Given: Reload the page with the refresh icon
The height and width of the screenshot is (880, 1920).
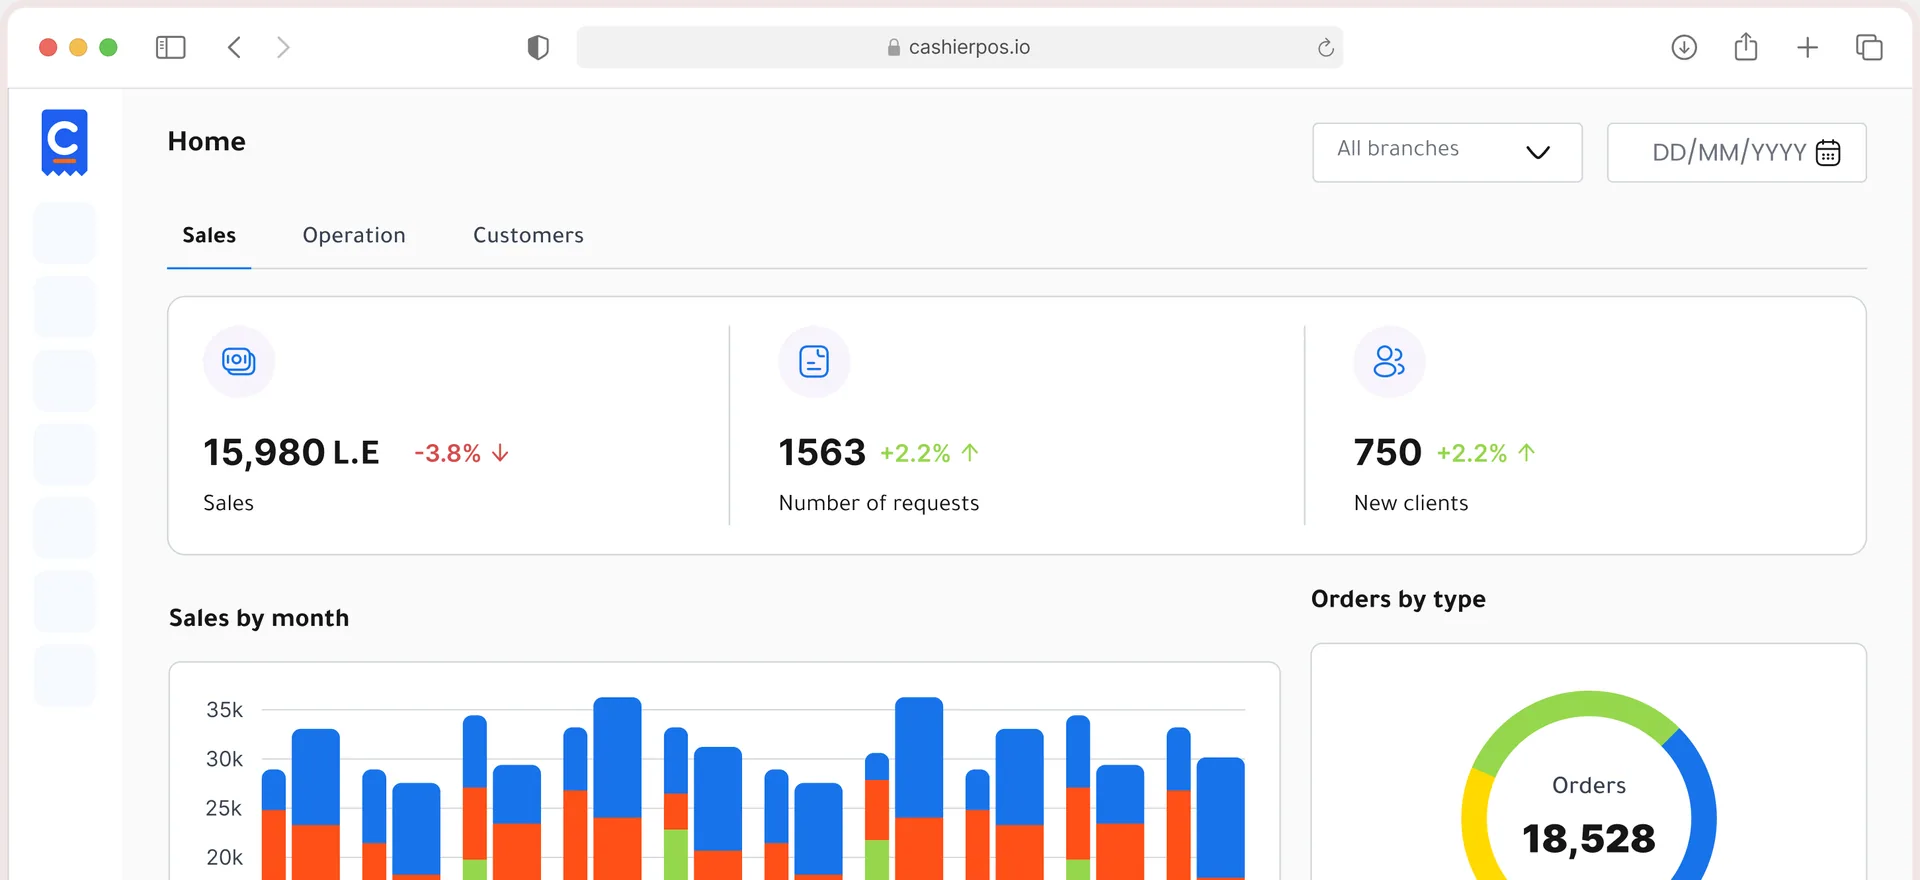Looking at the screenshot, I should point(1325,47).
